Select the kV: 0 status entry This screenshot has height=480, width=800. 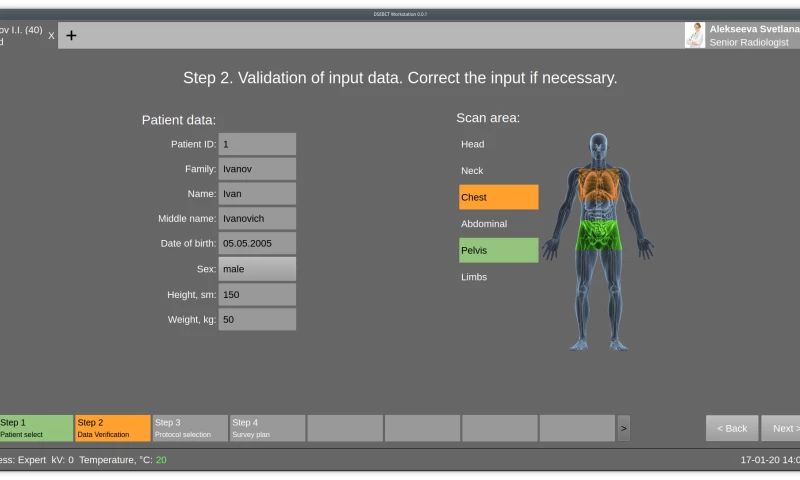click(x=62, y=460)
